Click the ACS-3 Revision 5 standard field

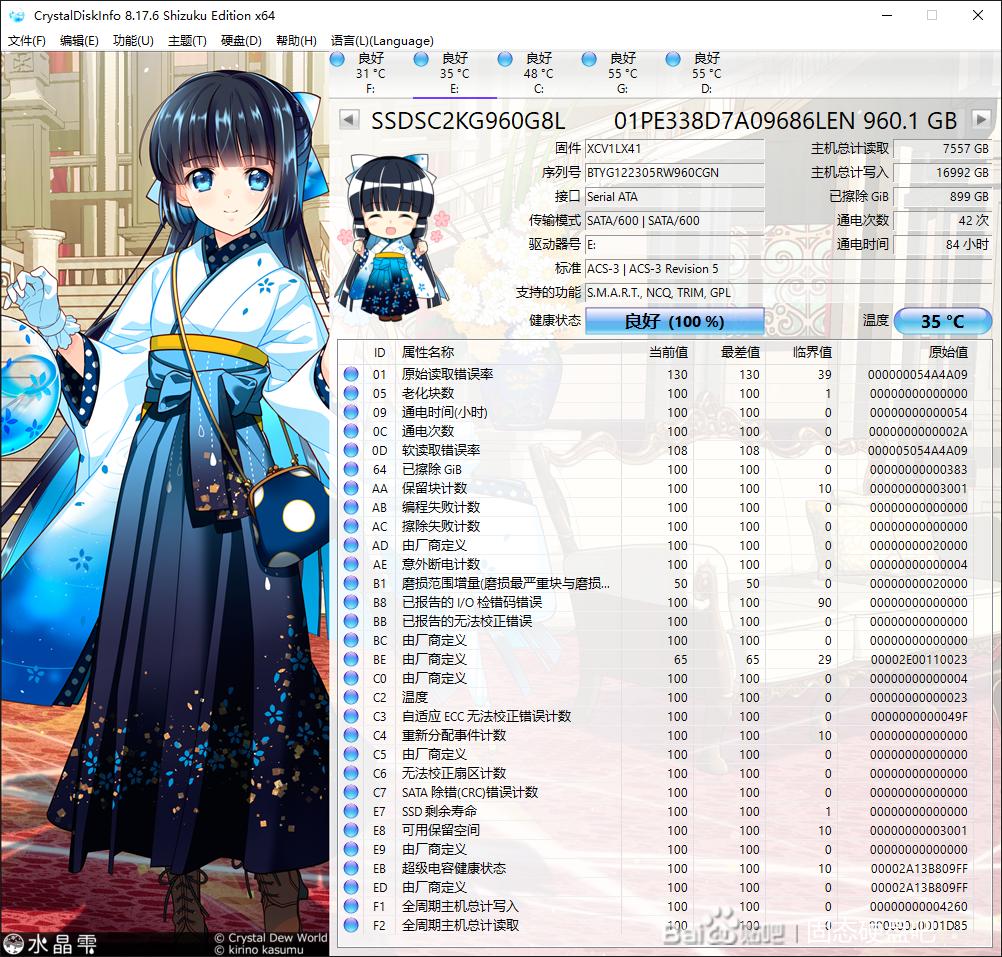pos(788,268)
